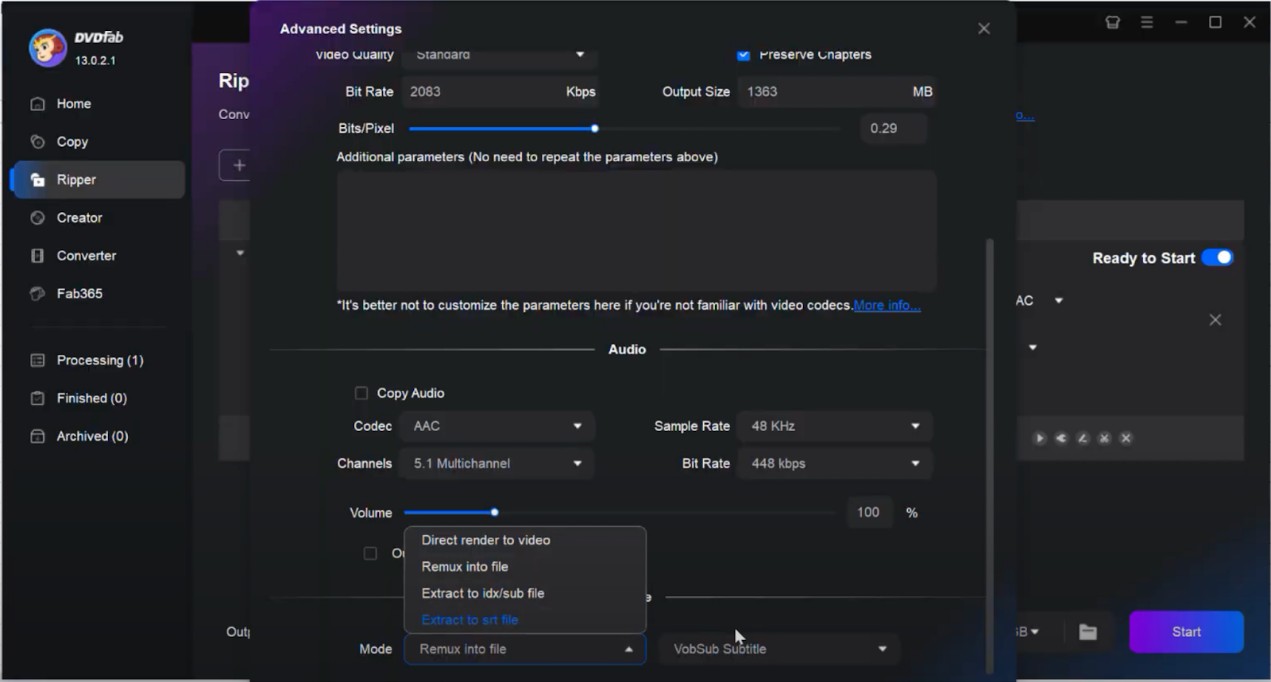Open the Finished tasks list
The image size is (1271, 682).
91,398
